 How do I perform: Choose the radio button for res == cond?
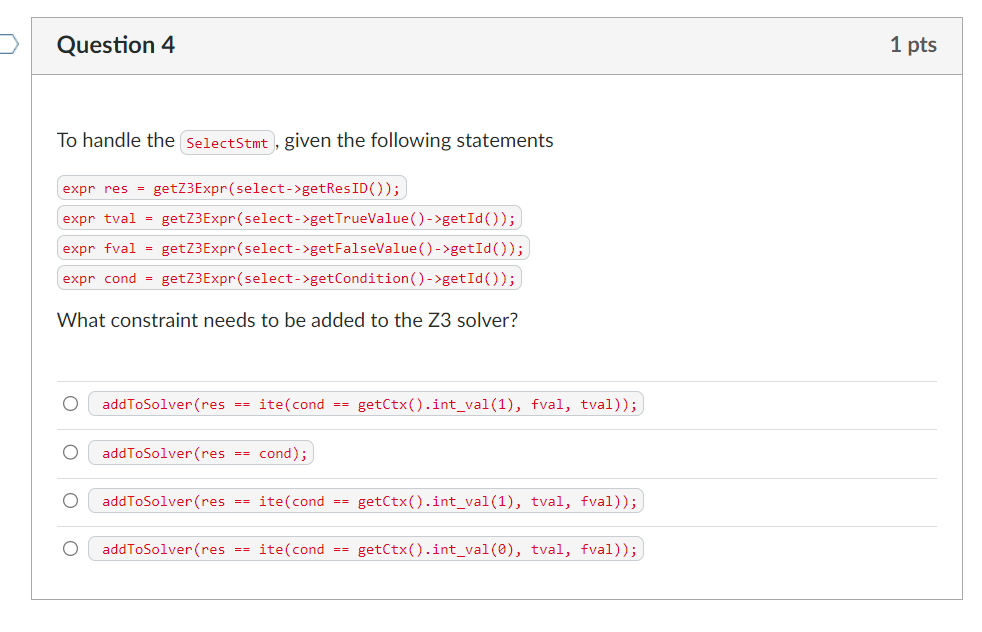[x=71, y=452]
